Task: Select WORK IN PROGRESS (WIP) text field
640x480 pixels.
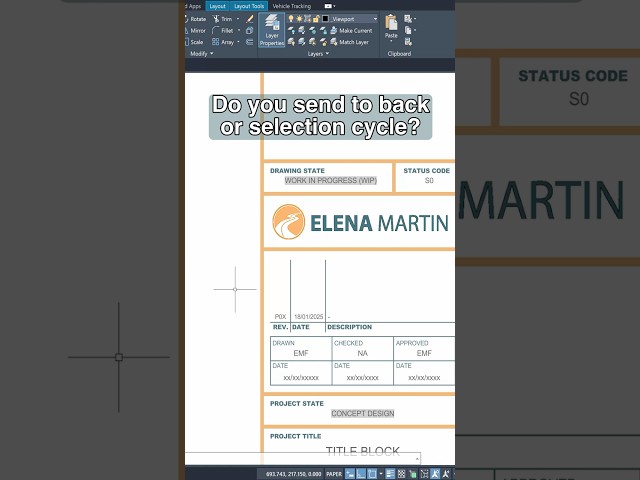Action: pyautogui.click(x=331, y=180)
